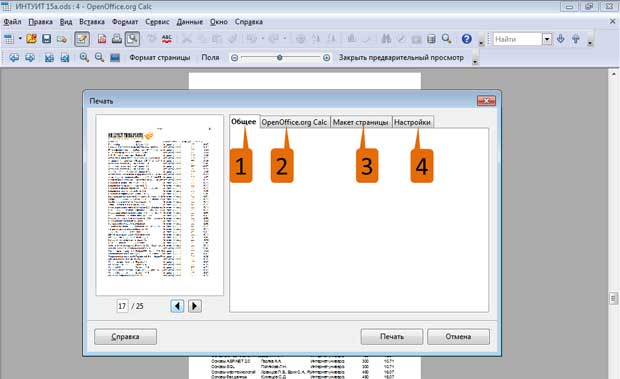Image resolution: width=620 pixels, height=379 pixels.
Task: Open the Help question mark icon
Action: pos(467,39)
